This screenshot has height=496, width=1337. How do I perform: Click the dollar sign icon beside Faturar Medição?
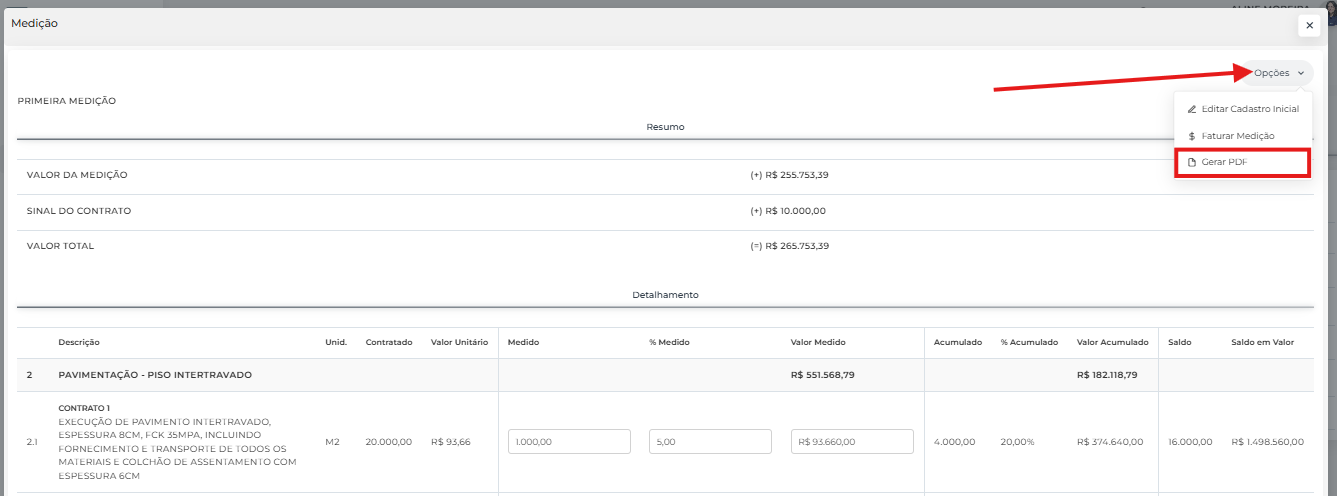(1191, 136)
